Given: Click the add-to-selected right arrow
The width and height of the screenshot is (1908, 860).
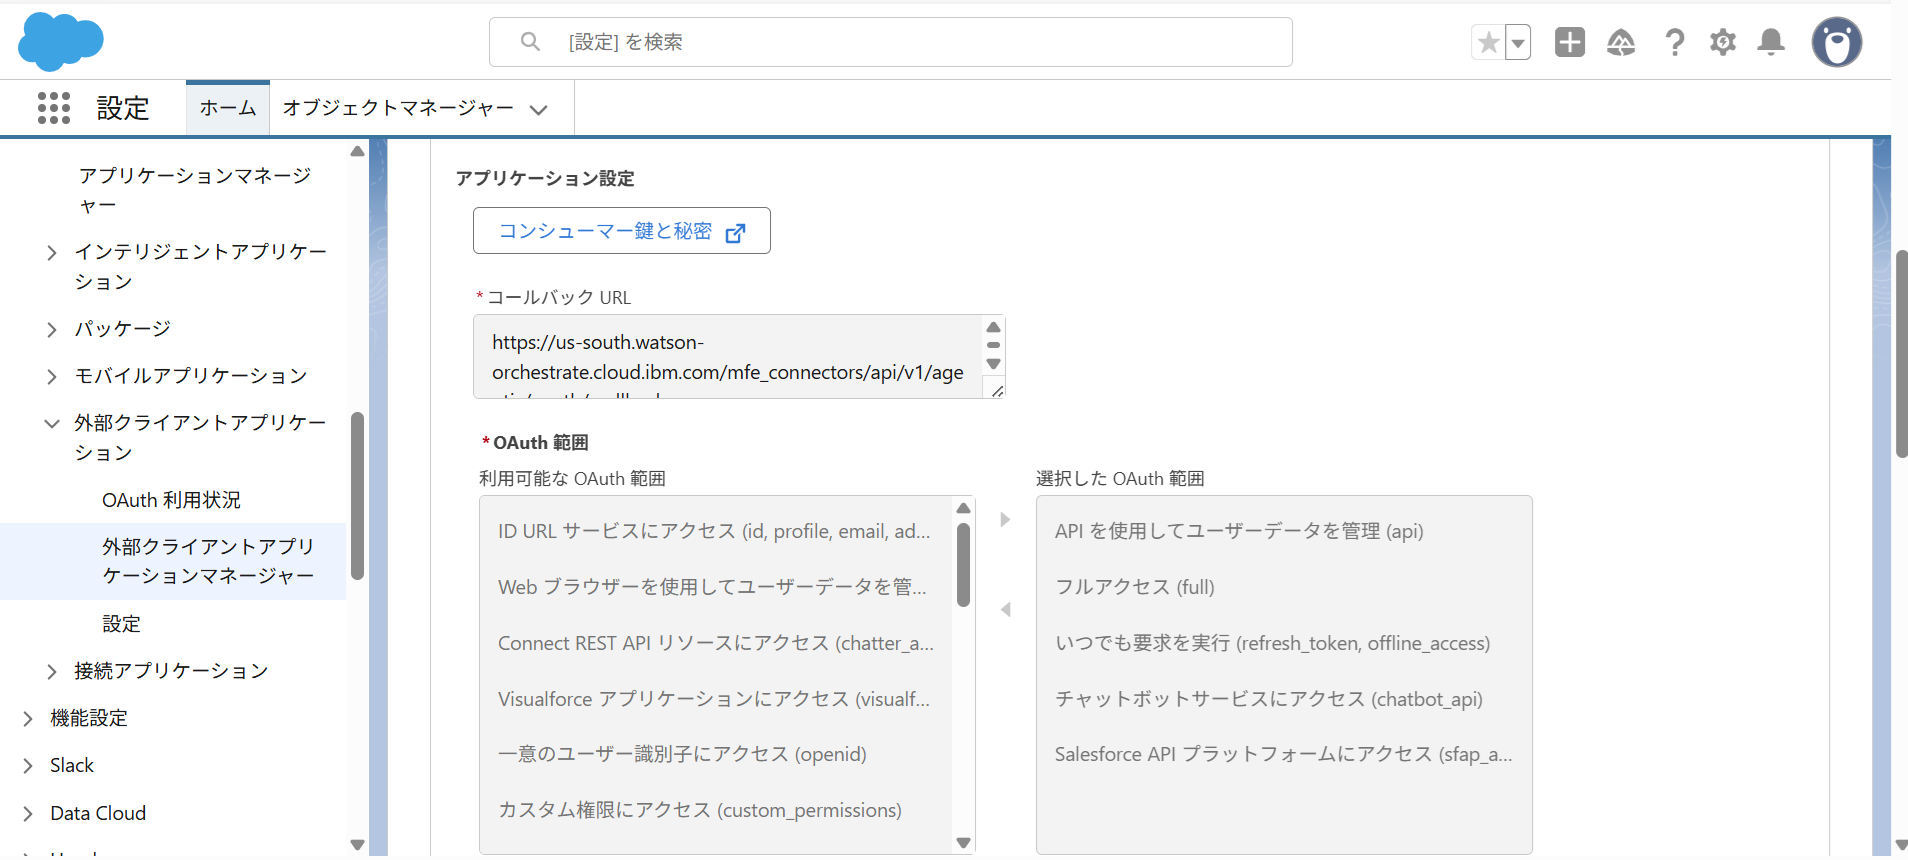Looking at the screenshot, I should 1005,520.
